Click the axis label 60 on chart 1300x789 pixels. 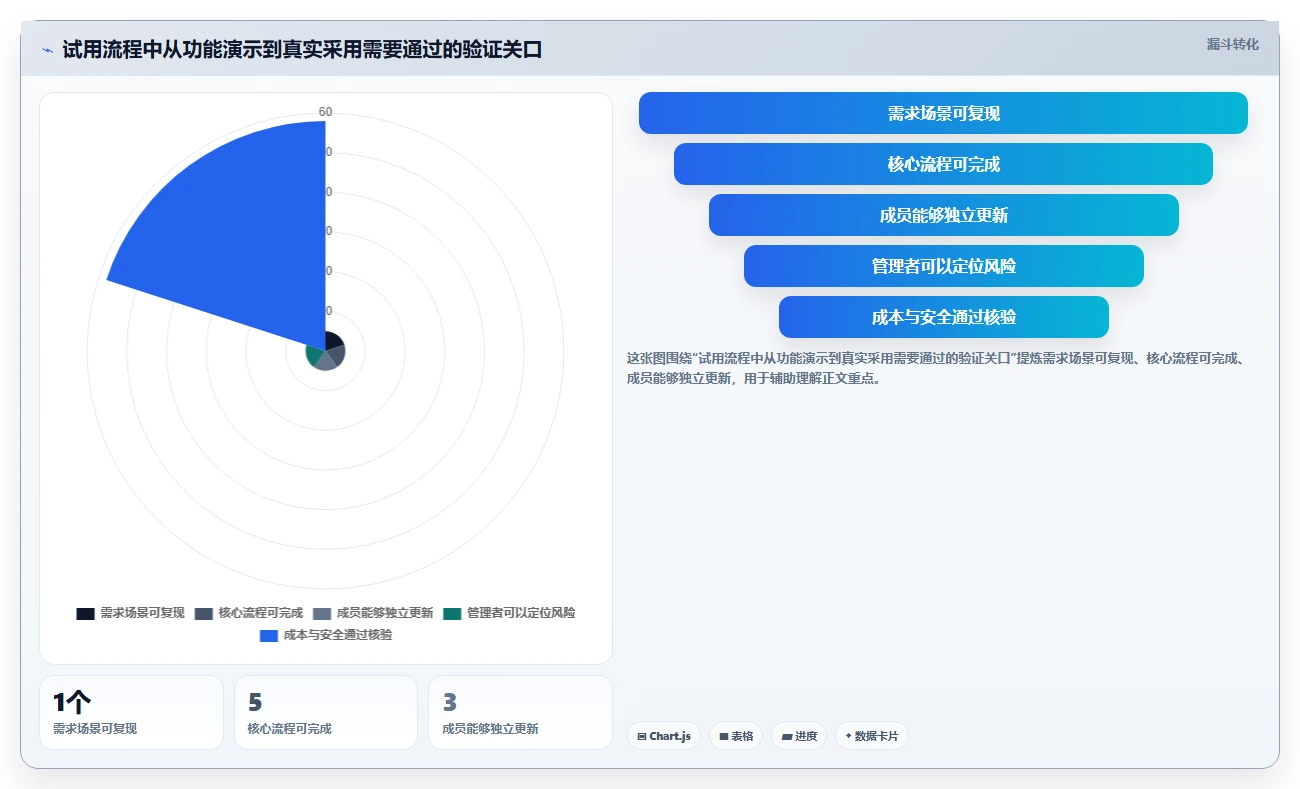[x=325, y=112]
